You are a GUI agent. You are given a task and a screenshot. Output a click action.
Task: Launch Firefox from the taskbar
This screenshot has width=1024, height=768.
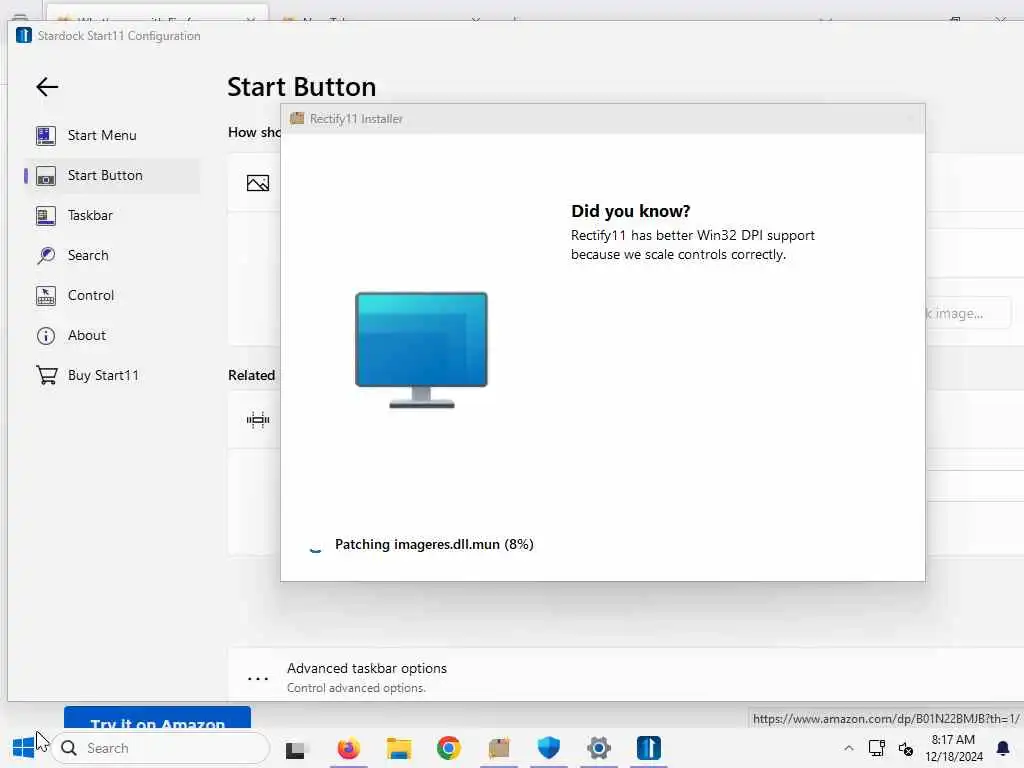click(349, 748)
